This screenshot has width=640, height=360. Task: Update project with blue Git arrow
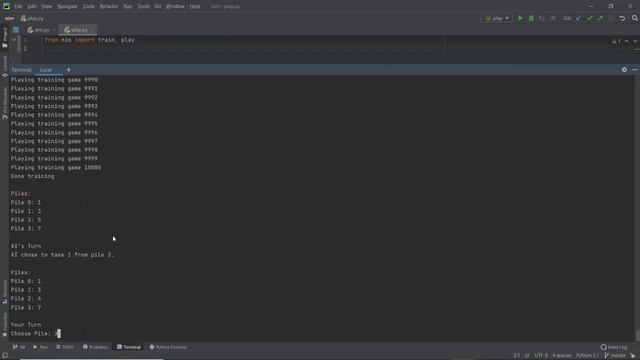click(x=578, y=18)
